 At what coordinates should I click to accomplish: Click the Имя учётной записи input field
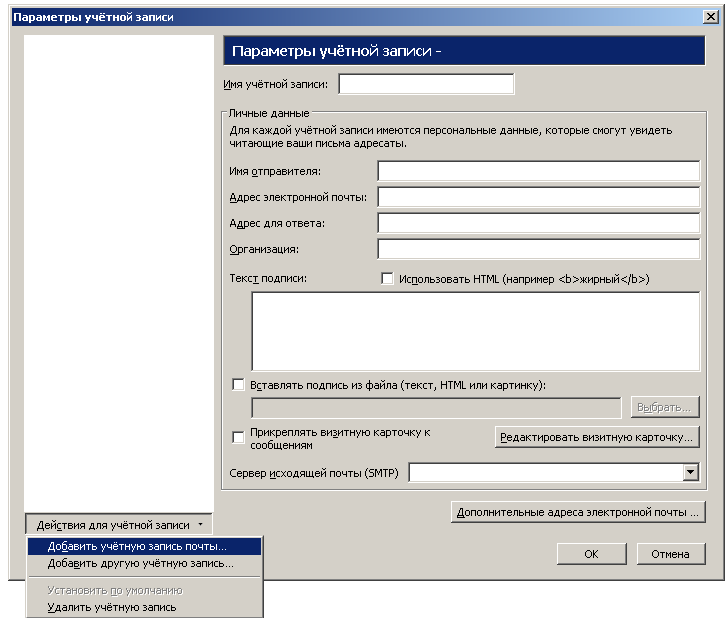point(426,84)
